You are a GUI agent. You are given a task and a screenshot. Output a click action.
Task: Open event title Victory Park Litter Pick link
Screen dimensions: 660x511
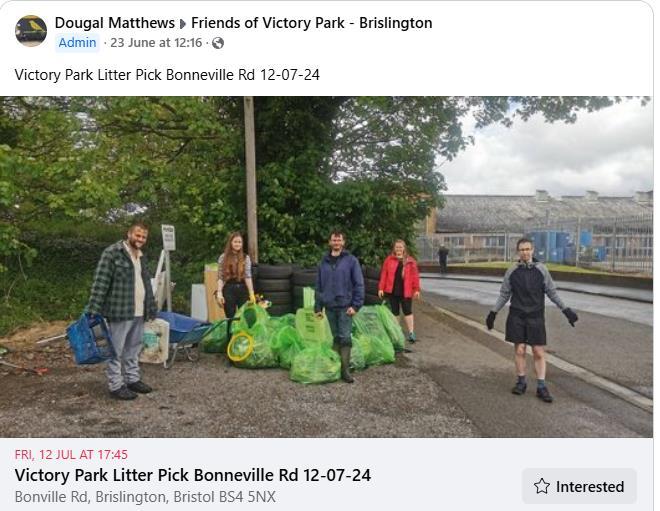pos(193,475)
